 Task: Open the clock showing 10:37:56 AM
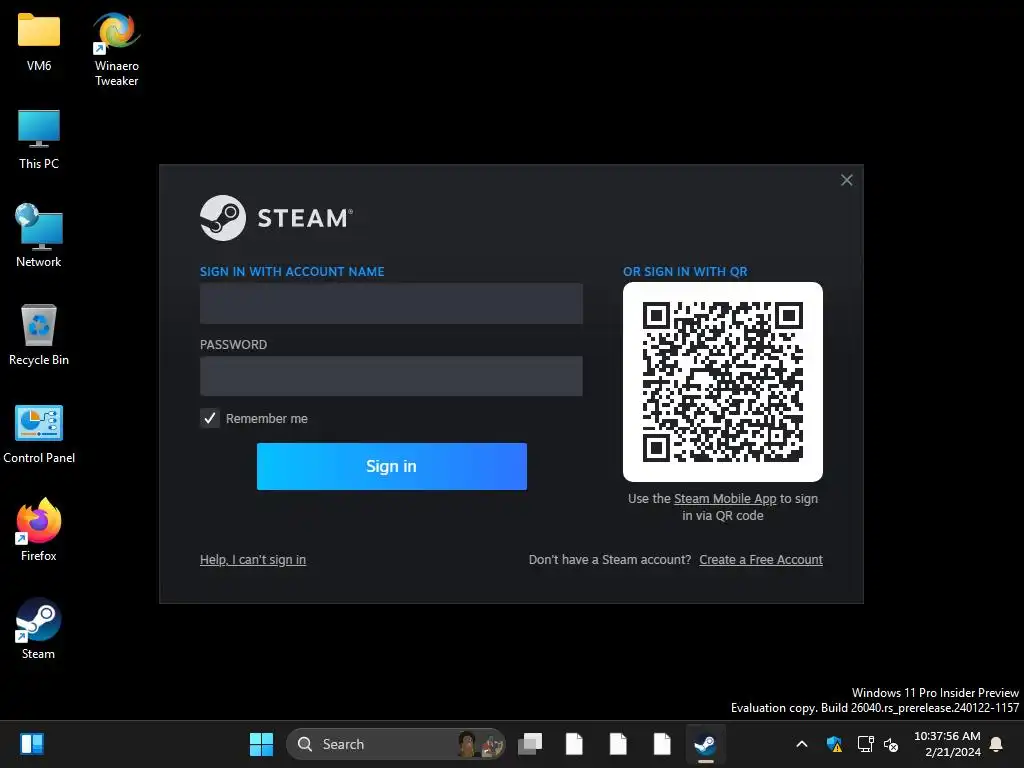coord(947,744)
